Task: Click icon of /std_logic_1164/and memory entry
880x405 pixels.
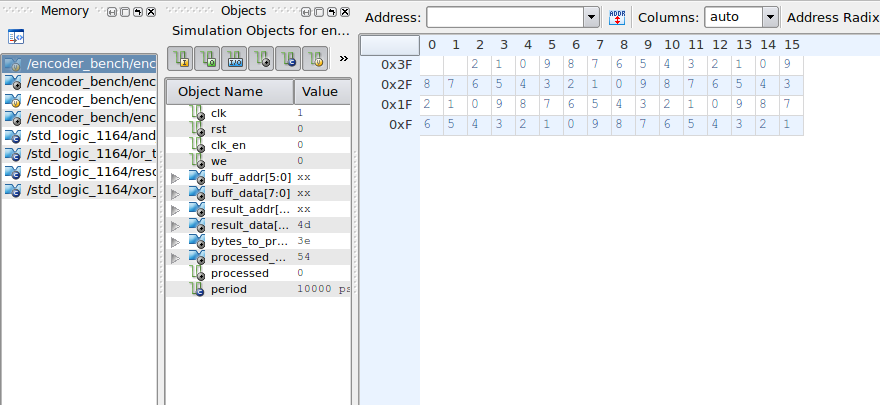Action: tap(13, 136)
